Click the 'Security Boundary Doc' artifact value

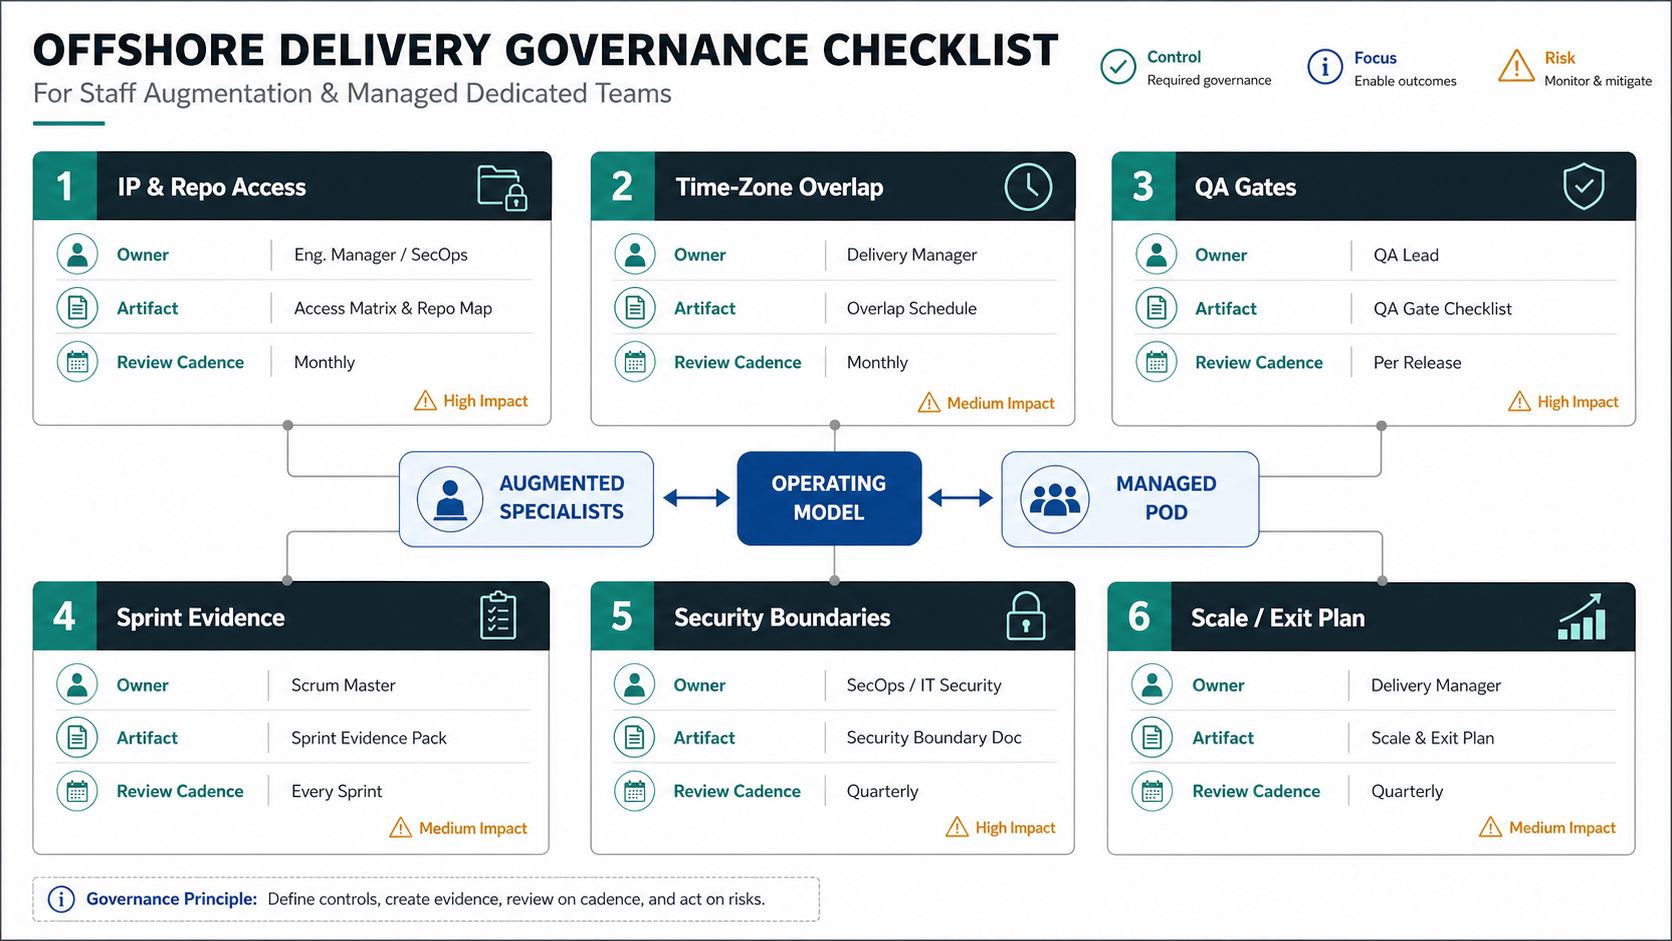[x=934, y=738]
